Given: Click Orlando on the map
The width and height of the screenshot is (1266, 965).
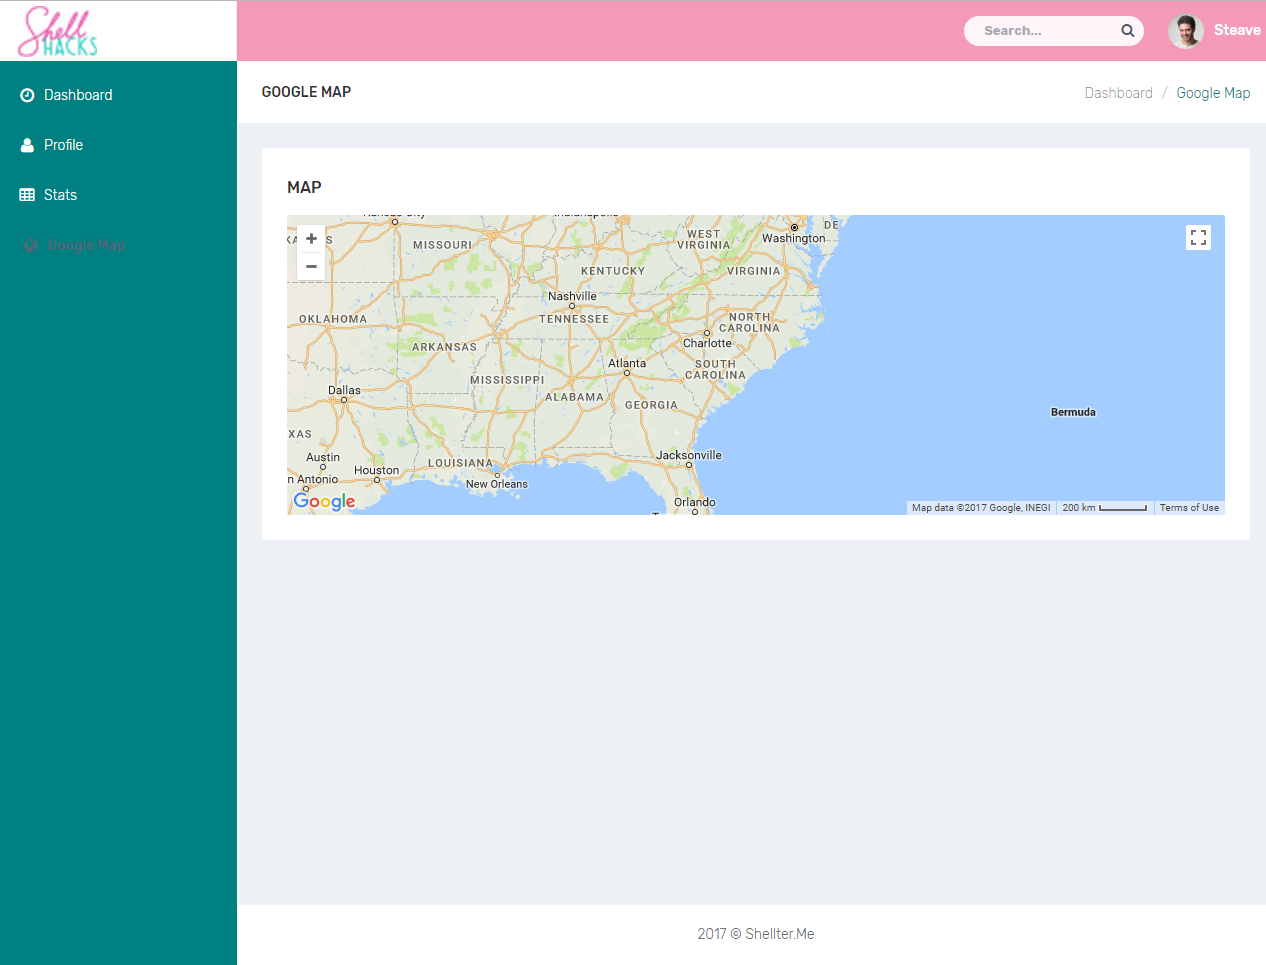Looking at the screenshot, I should pos(695,502).
